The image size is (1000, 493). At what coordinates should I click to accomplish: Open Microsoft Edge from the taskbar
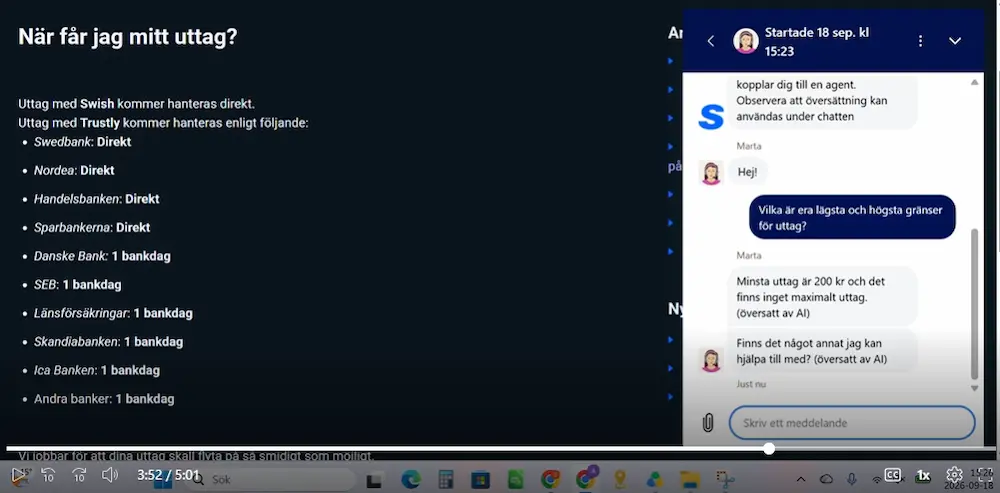click(x=411, y=480)
